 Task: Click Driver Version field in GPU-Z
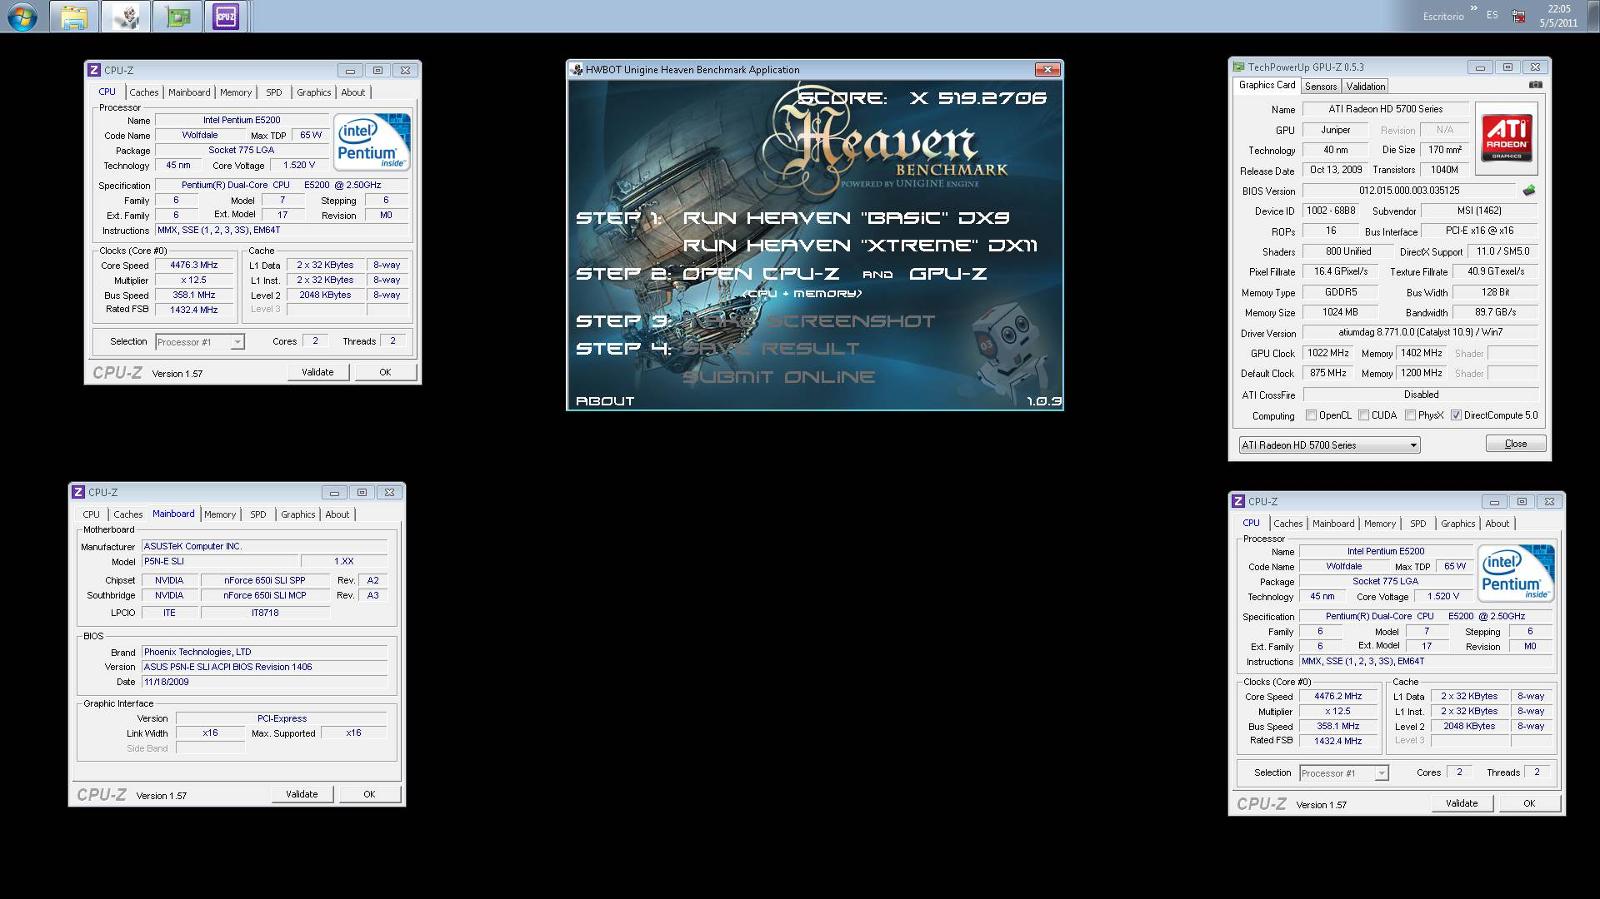[x=1420, y=332]
